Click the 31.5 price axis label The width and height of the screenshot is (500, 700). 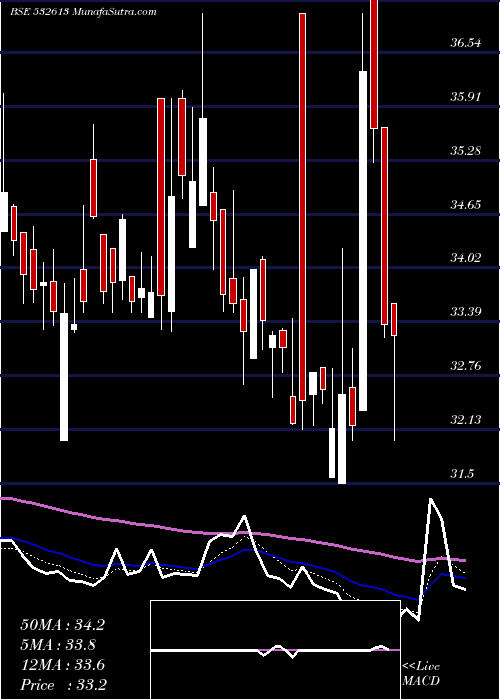(462, 474)
